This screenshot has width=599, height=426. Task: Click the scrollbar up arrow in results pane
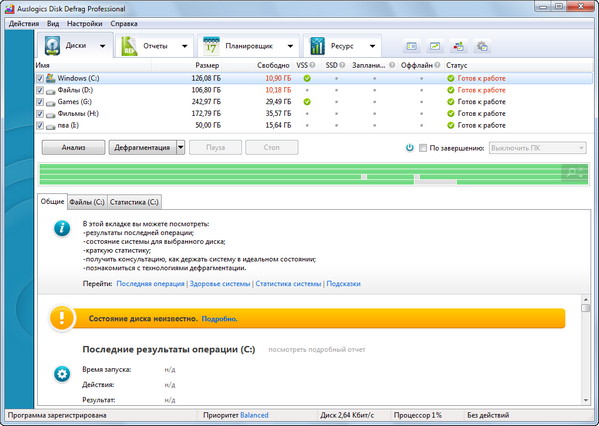(586, 299)
